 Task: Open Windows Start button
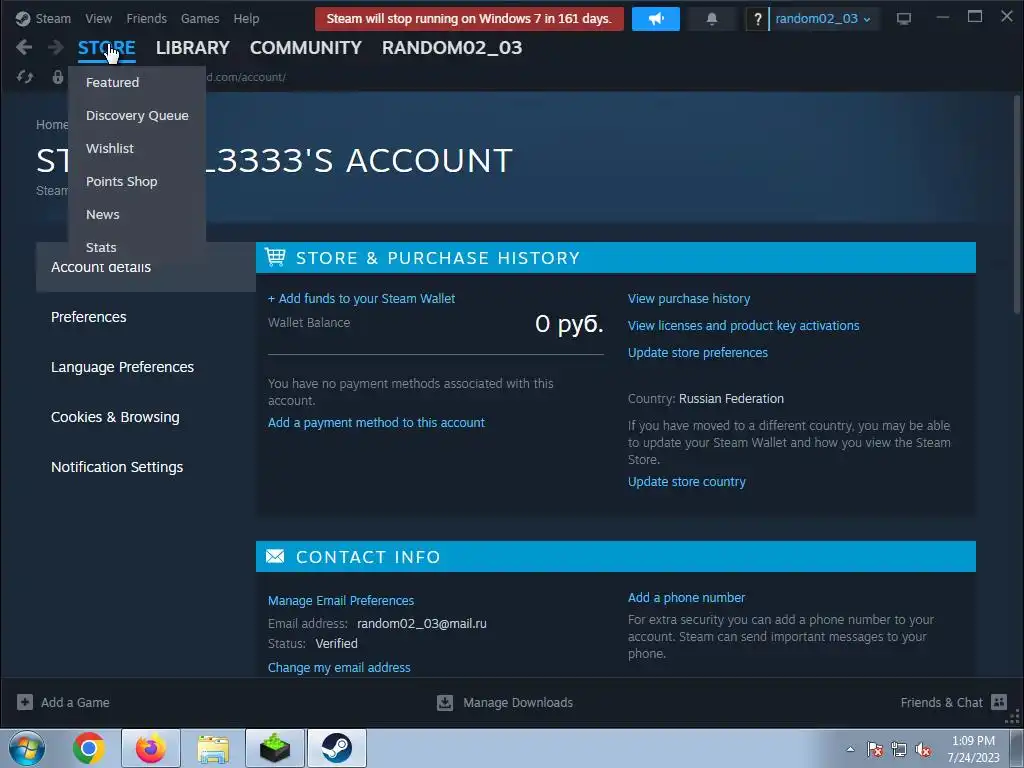click(x=27, y=748)
